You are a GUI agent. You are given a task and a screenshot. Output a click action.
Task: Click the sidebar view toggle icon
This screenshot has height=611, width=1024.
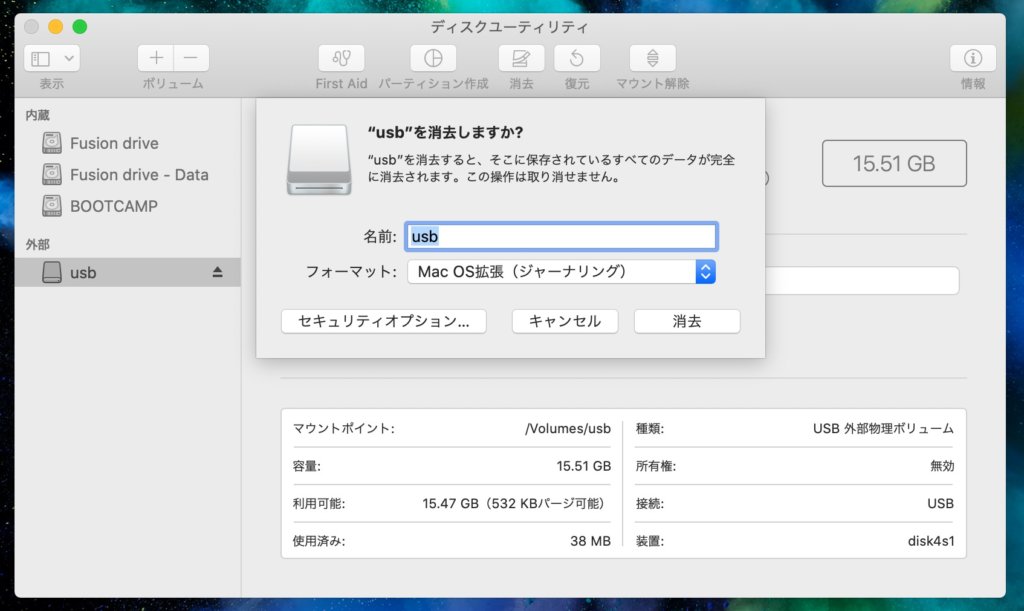40,59
